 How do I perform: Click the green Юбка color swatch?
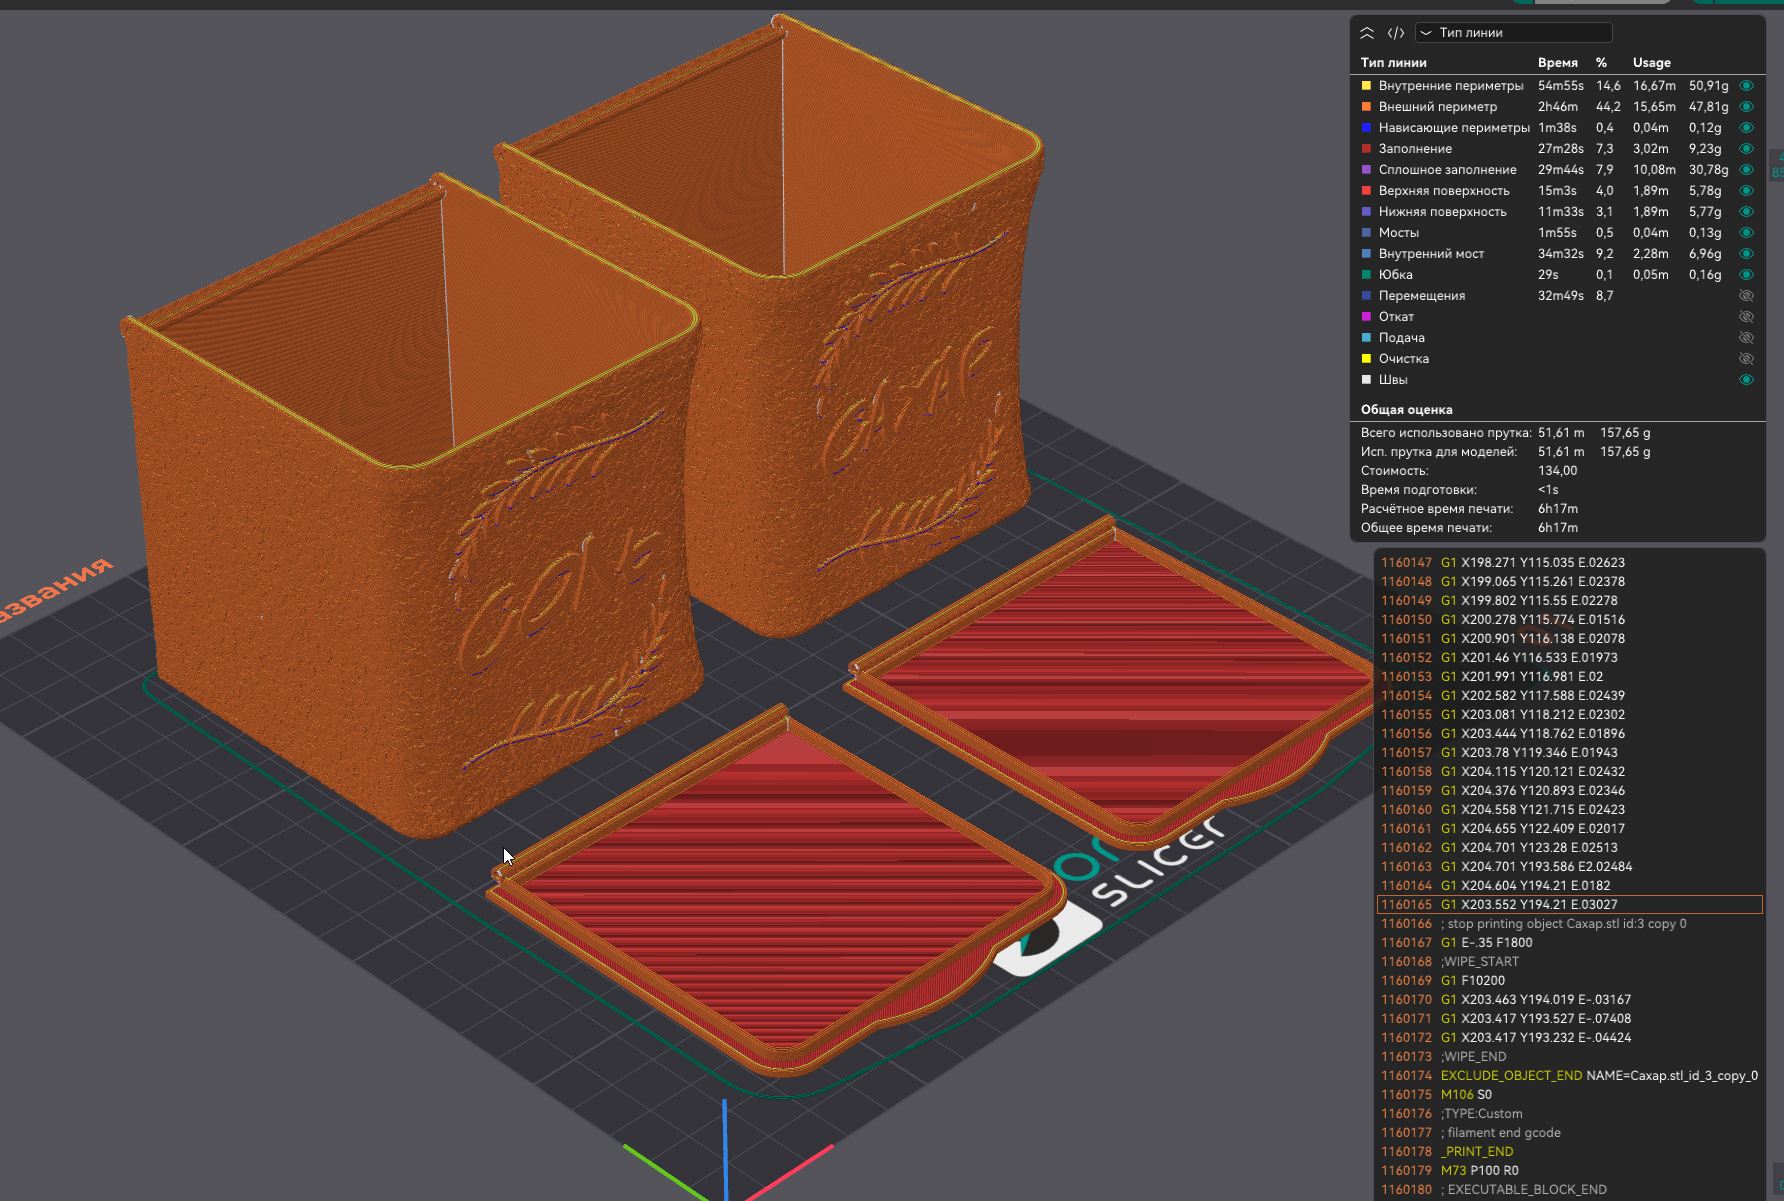1366,275
